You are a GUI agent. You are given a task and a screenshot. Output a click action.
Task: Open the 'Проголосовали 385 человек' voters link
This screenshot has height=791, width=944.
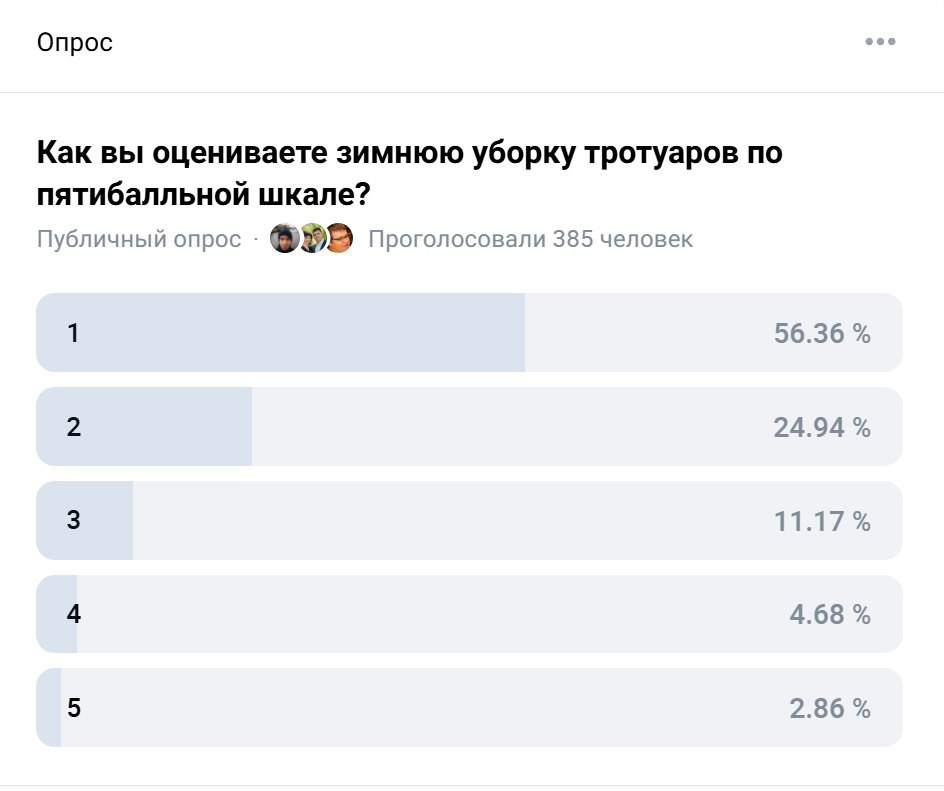coord(531,238)
